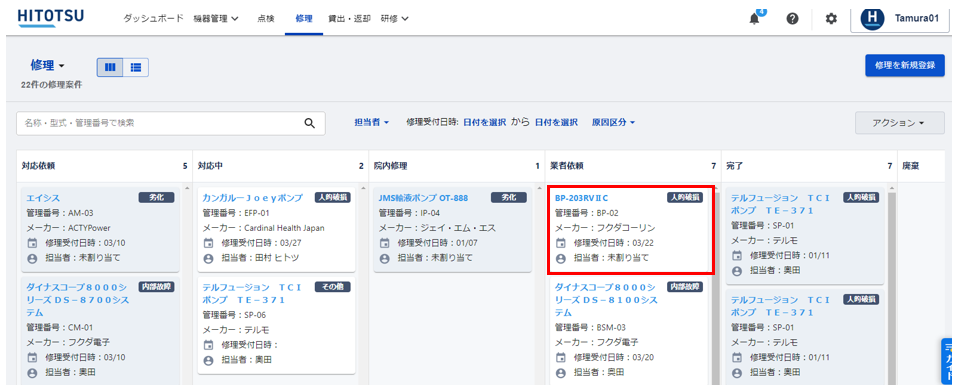Click メーカー：Cardinal Health Japan text
Image resolution: width=954 pixels, height=385 pixels.
[263, 228]
